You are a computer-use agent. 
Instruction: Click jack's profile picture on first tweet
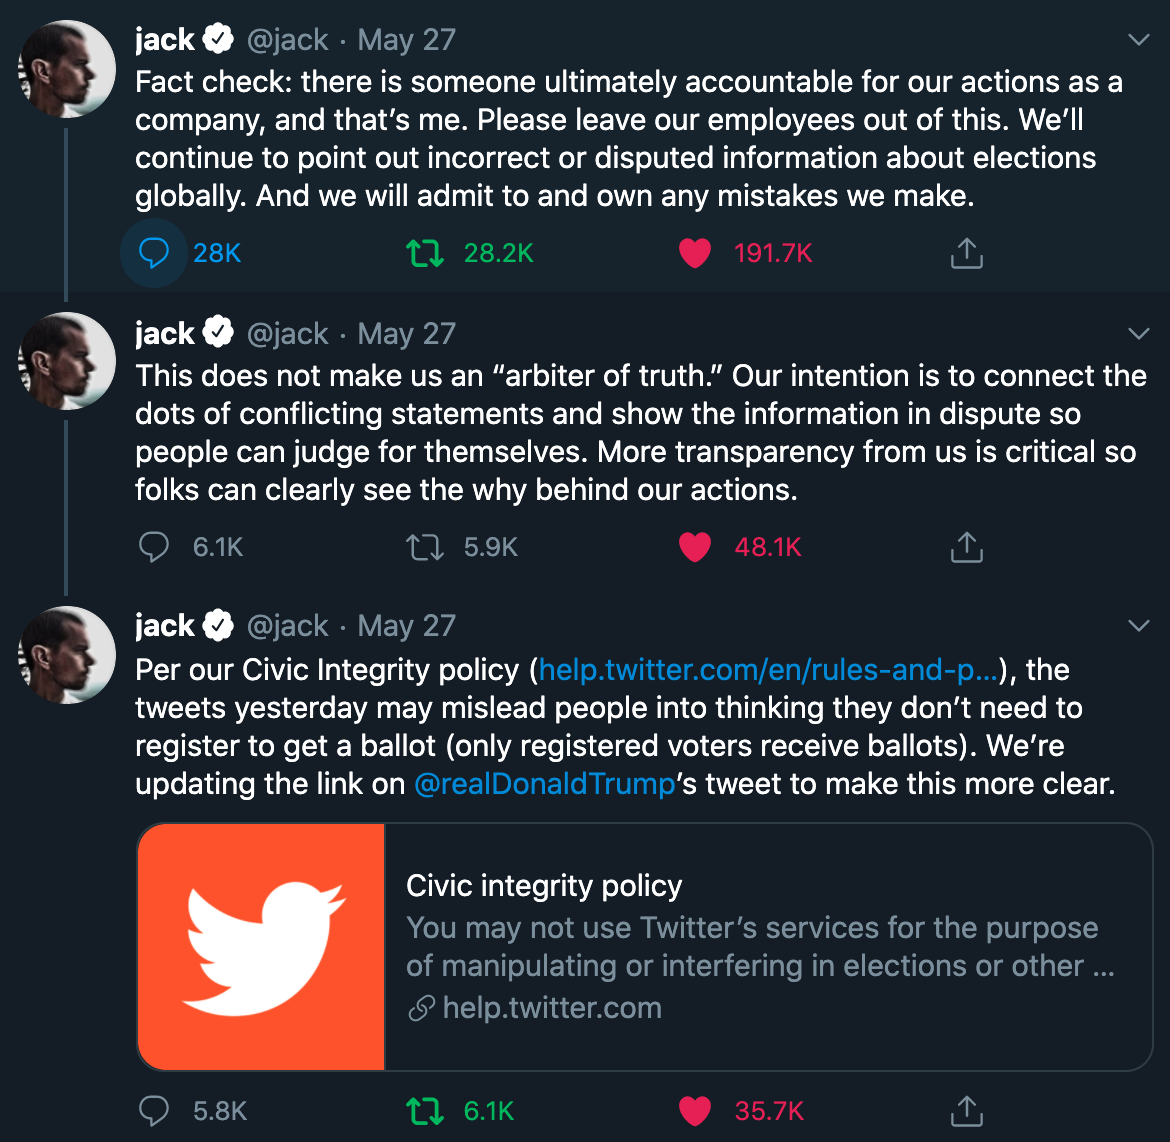point(67,68)
